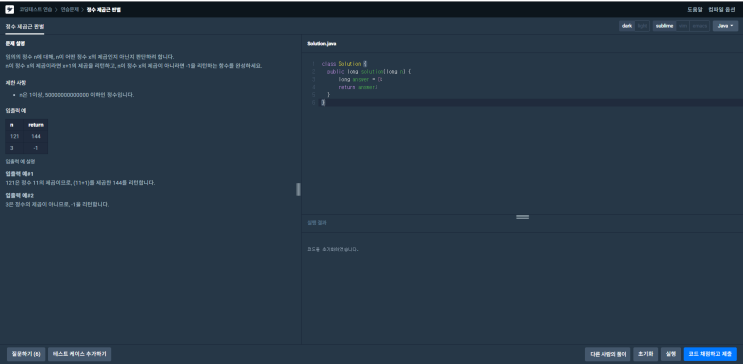This screenshot has width=743, height=364.
Task: Click the 제한 사항 heading
Action: click(16, 82)
